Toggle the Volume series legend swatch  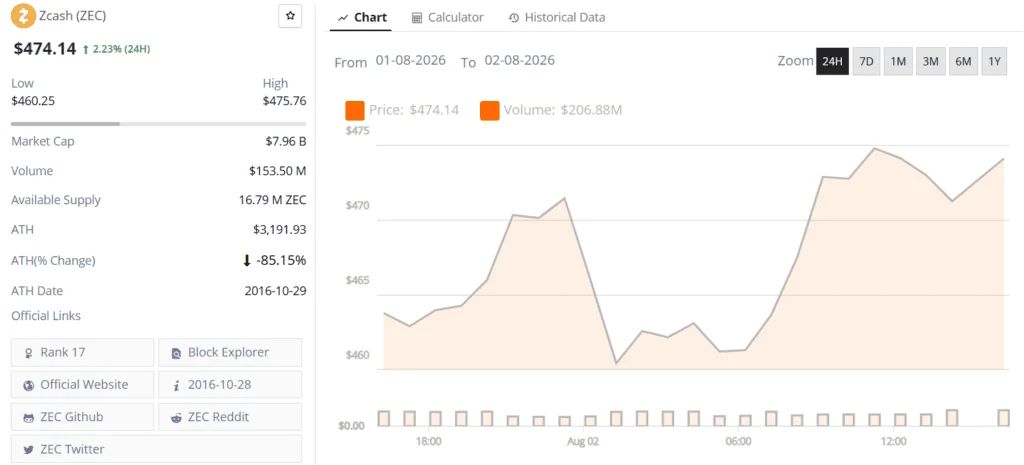click(x=489, y=110)
